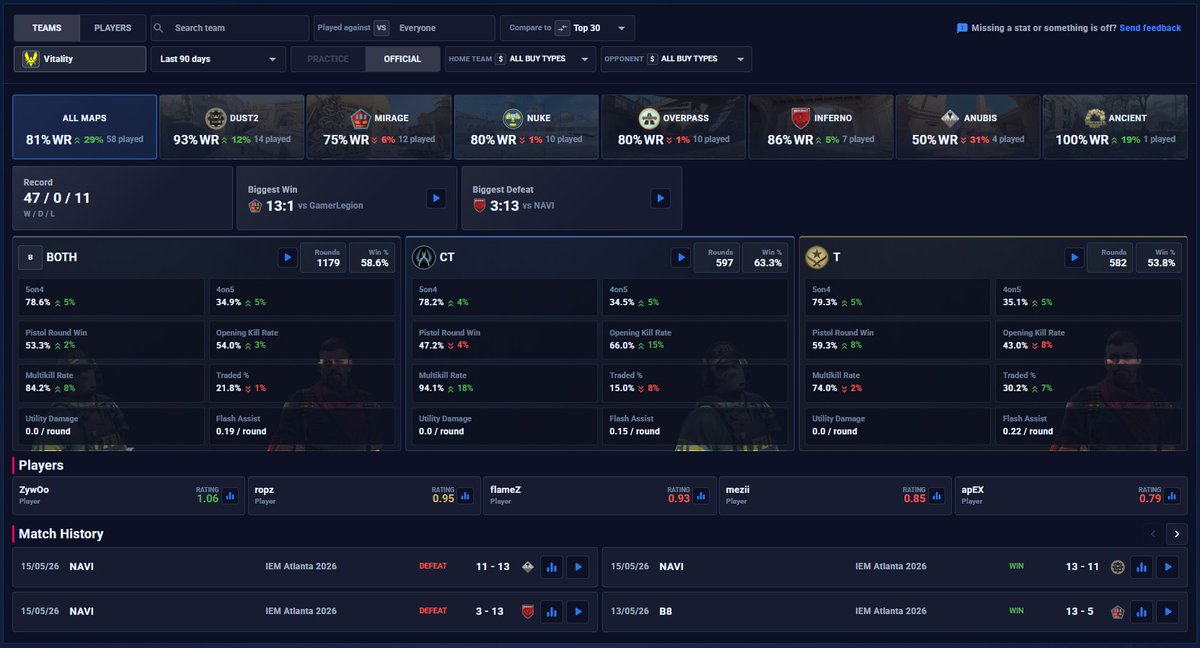Play the NAVI 3 - 13 defeat match
Viewport: 1200px width, 648px height.
point(578,611)
